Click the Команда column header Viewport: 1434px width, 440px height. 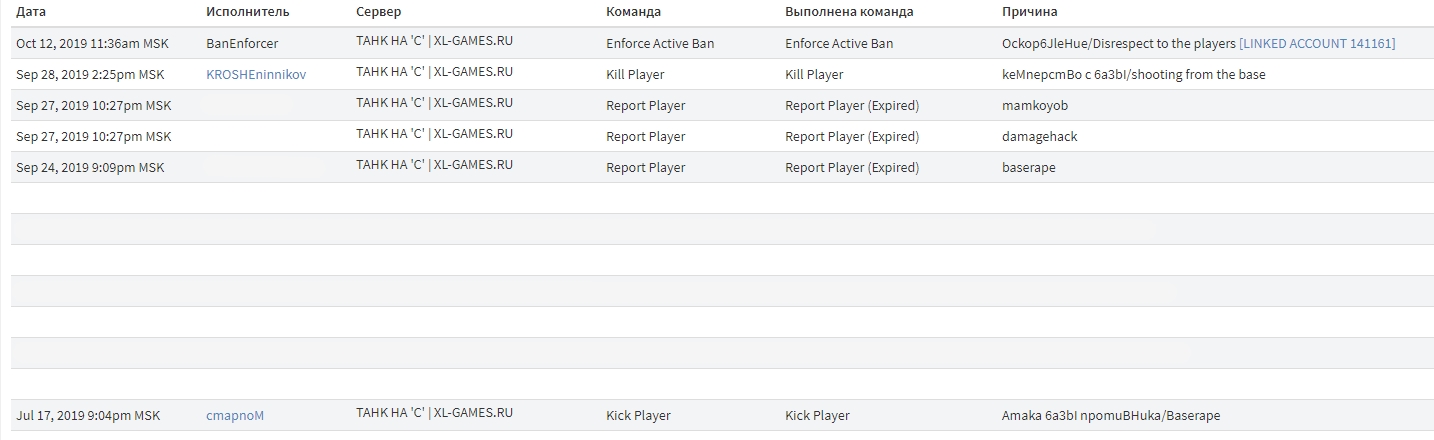tap(633, 12)
